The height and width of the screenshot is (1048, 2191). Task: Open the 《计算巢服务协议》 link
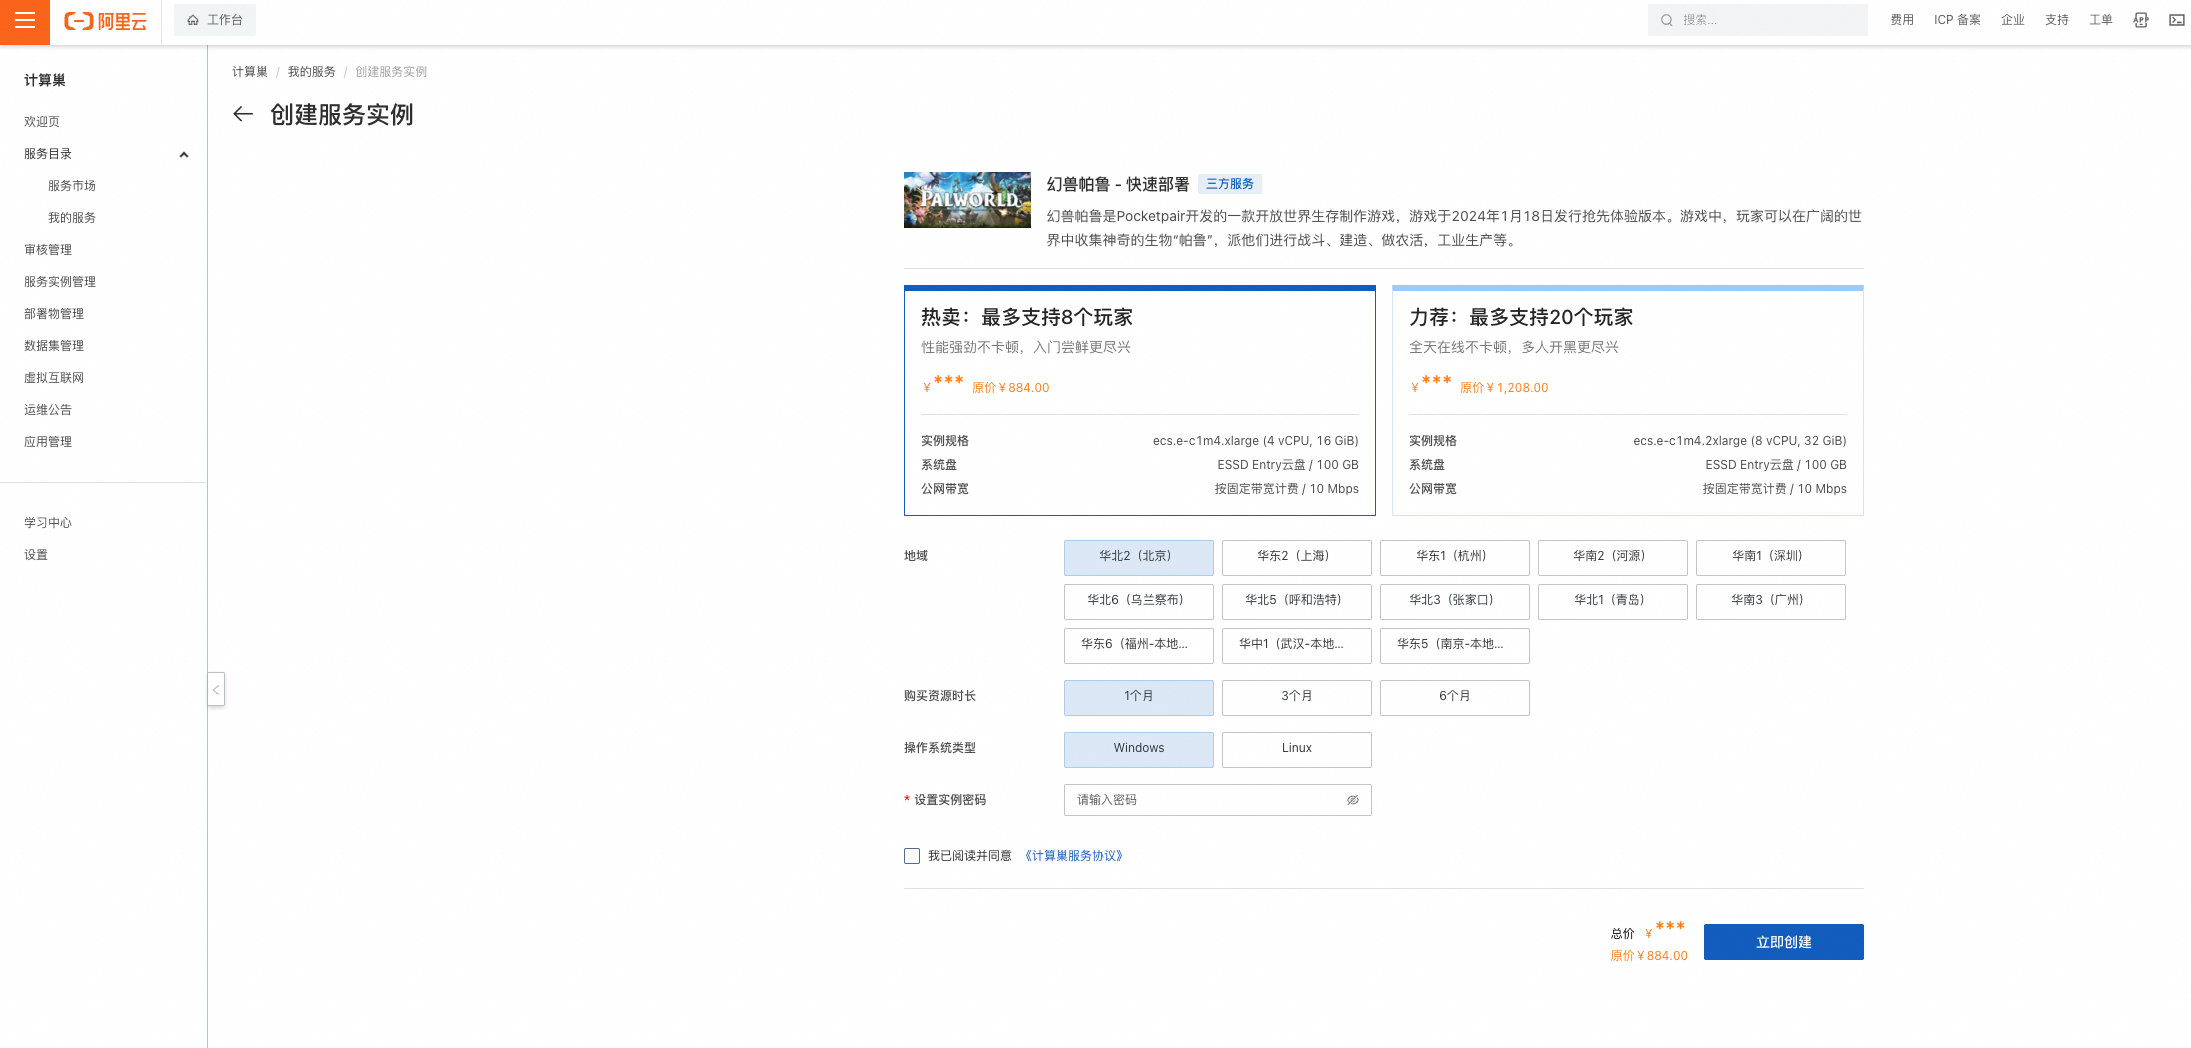click(1073, 856)
